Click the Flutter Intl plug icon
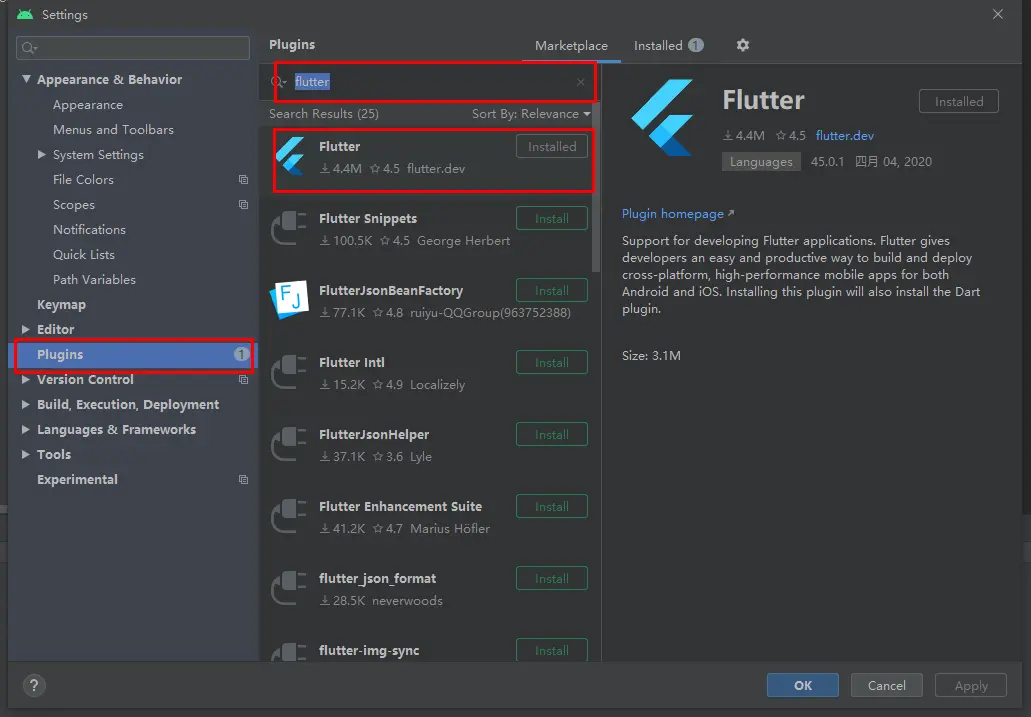The image size is (1031, 717). click(289, 372)
